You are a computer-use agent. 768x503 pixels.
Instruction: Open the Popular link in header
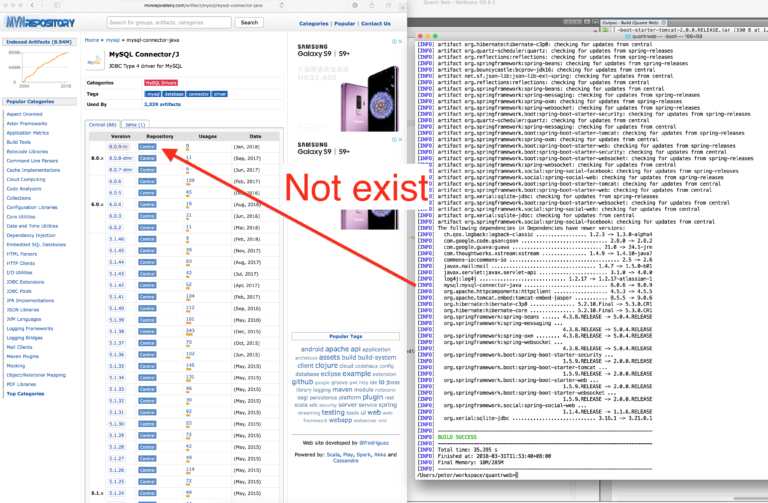(345, 24)
